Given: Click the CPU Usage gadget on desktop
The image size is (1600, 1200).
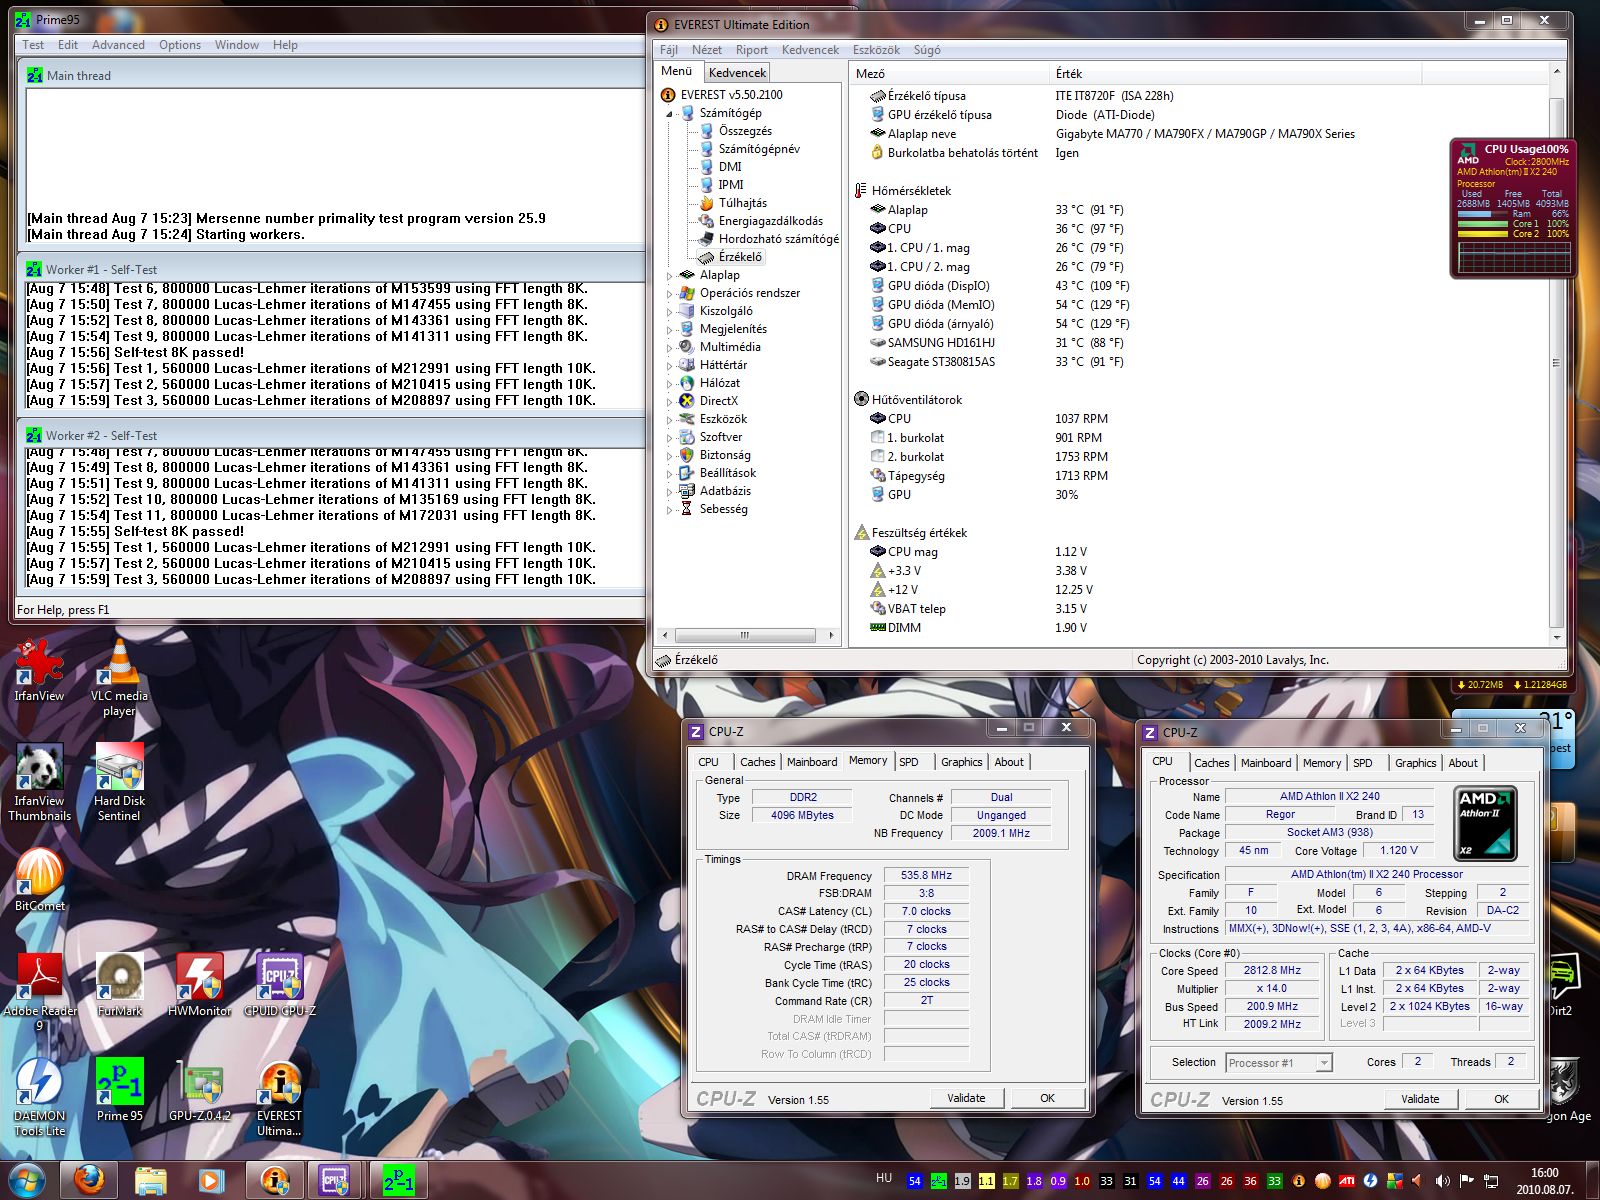Looking at the screenshot, I should point(1512,208).
